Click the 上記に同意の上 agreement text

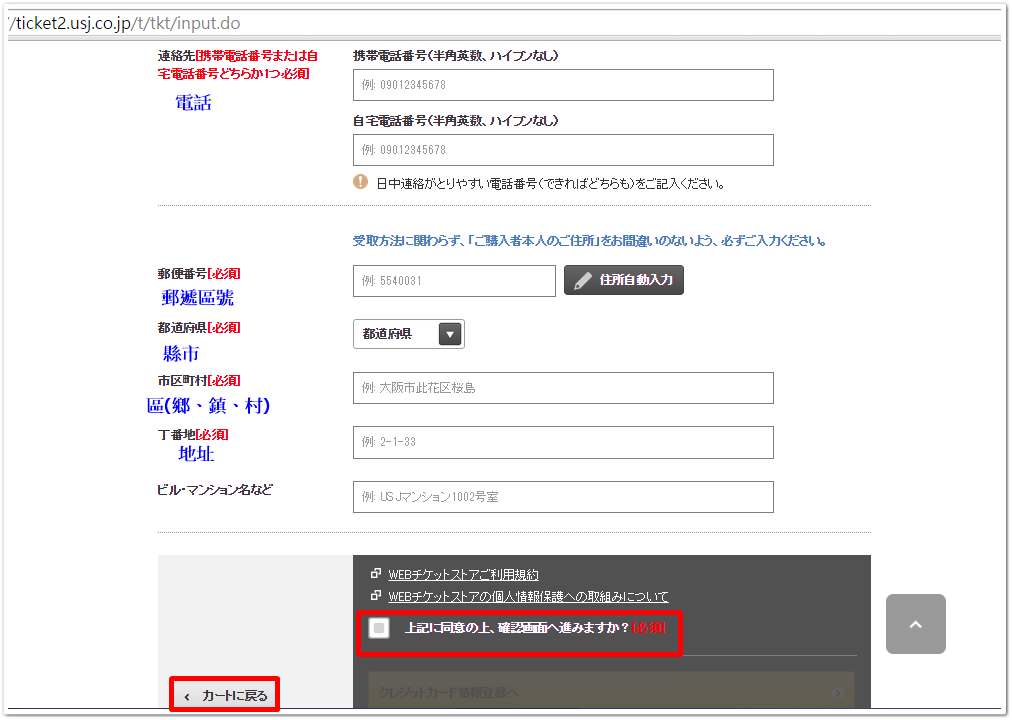click(534, 628)
